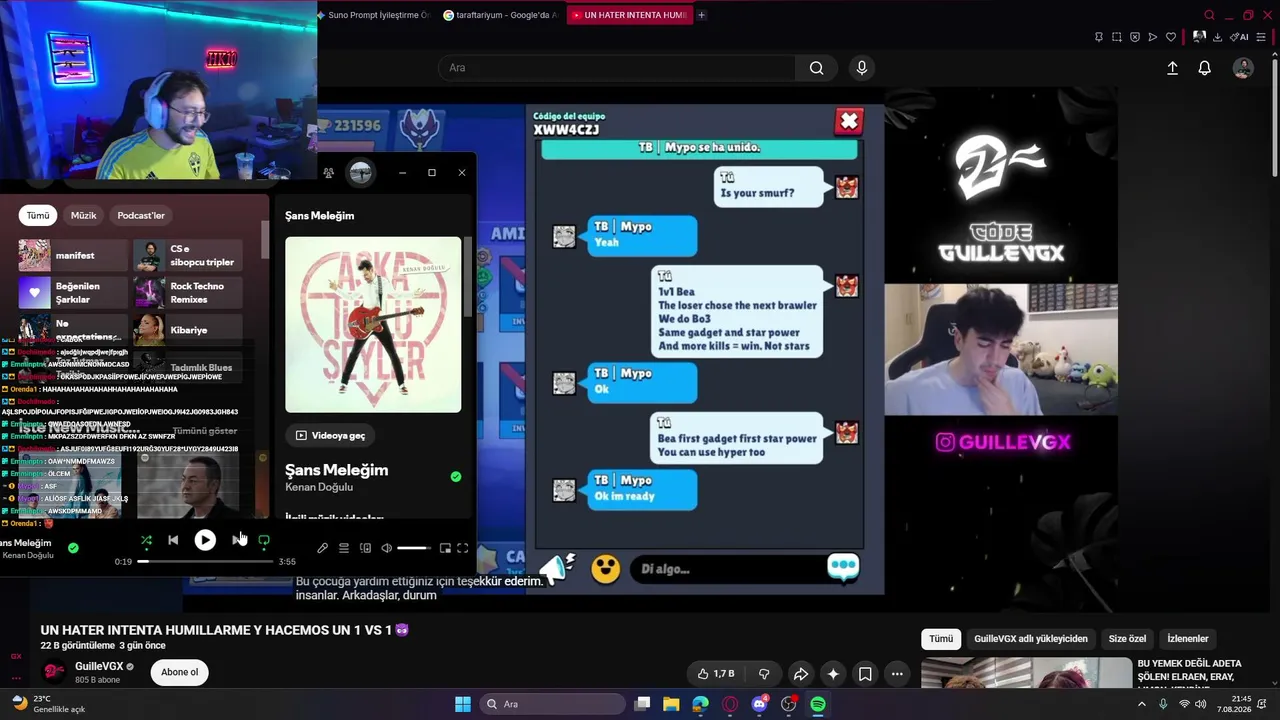The image size is (1280, 720).
Task: Open Beğenilen Şarkılar playlist
Action: coord(74,292)
